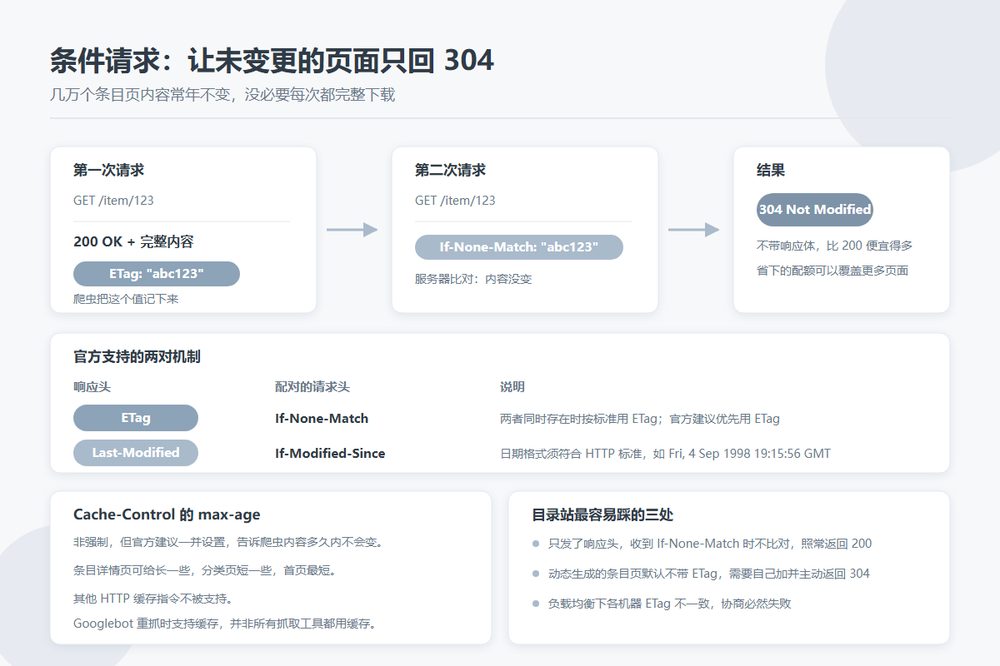Click the line 条目详情页可给长一些
Viewport: 1000px width, 666px height.
[x=205, y=570]
